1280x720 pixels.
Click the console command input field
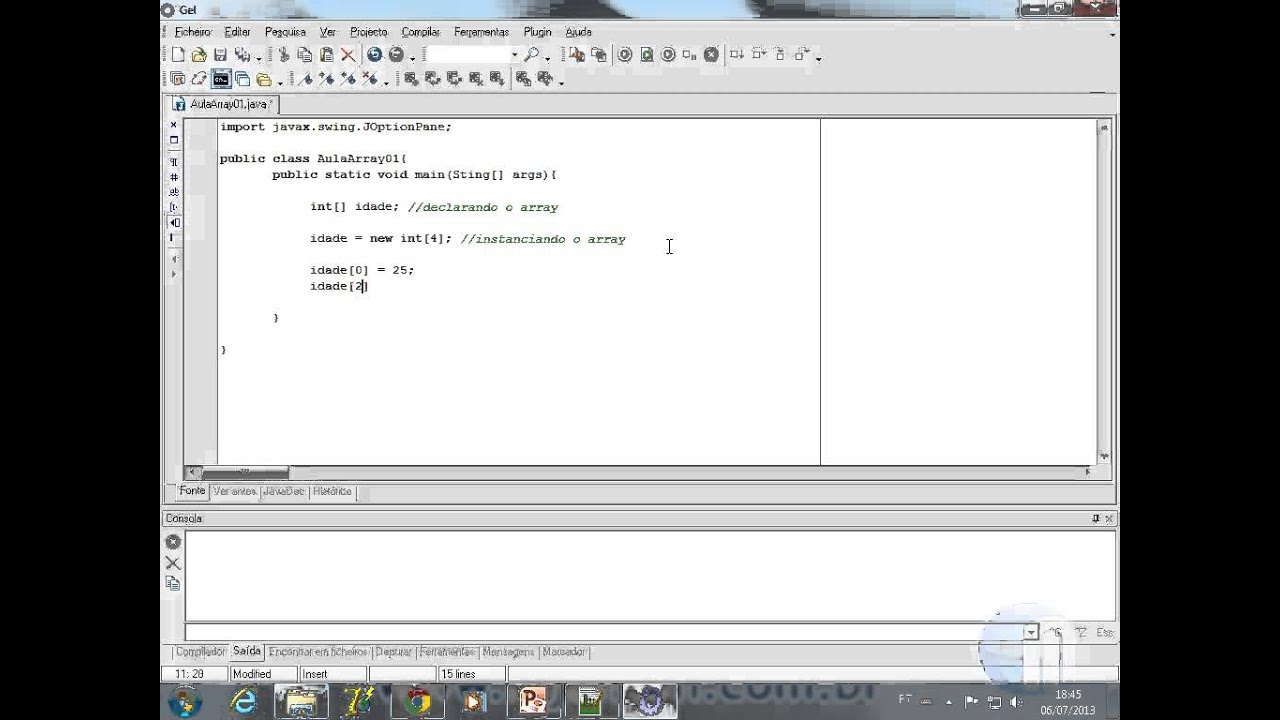coord(603,632)
